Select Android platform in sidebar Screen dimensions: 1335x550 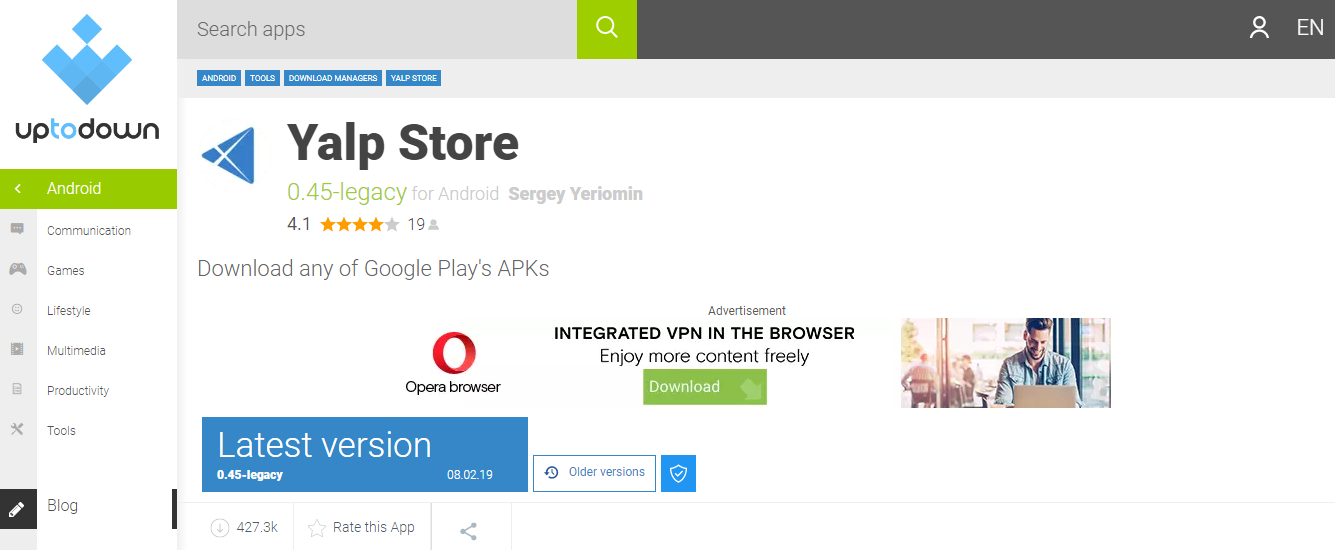click(x=74, y=188)
